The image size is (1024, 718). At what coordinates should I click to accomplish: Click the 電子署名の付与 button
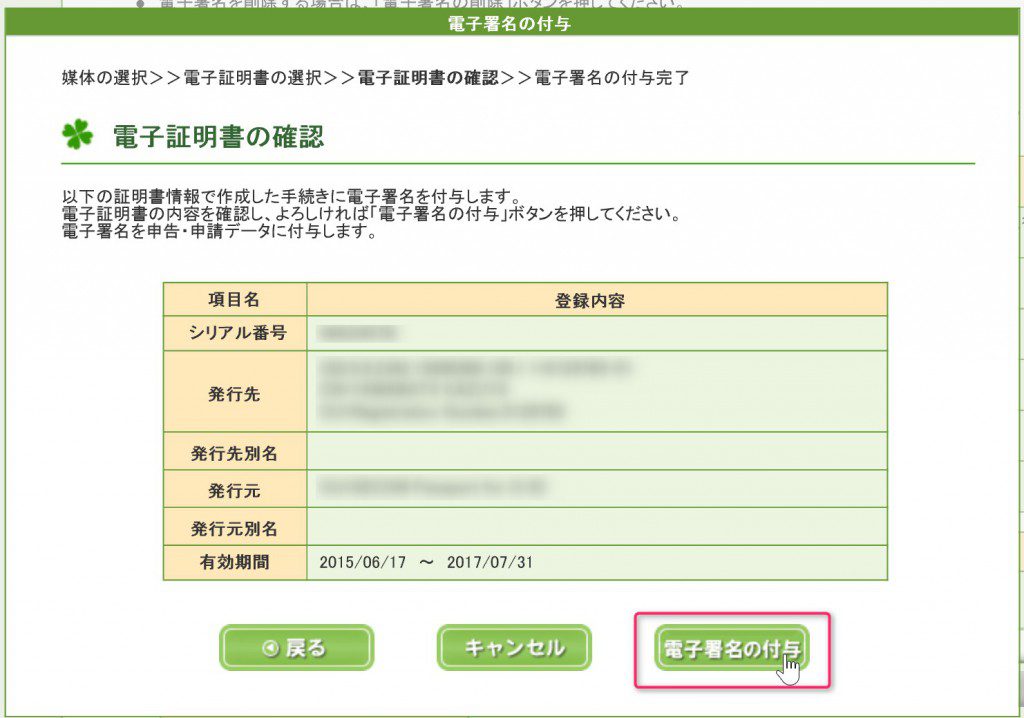[x=731, y=649]
